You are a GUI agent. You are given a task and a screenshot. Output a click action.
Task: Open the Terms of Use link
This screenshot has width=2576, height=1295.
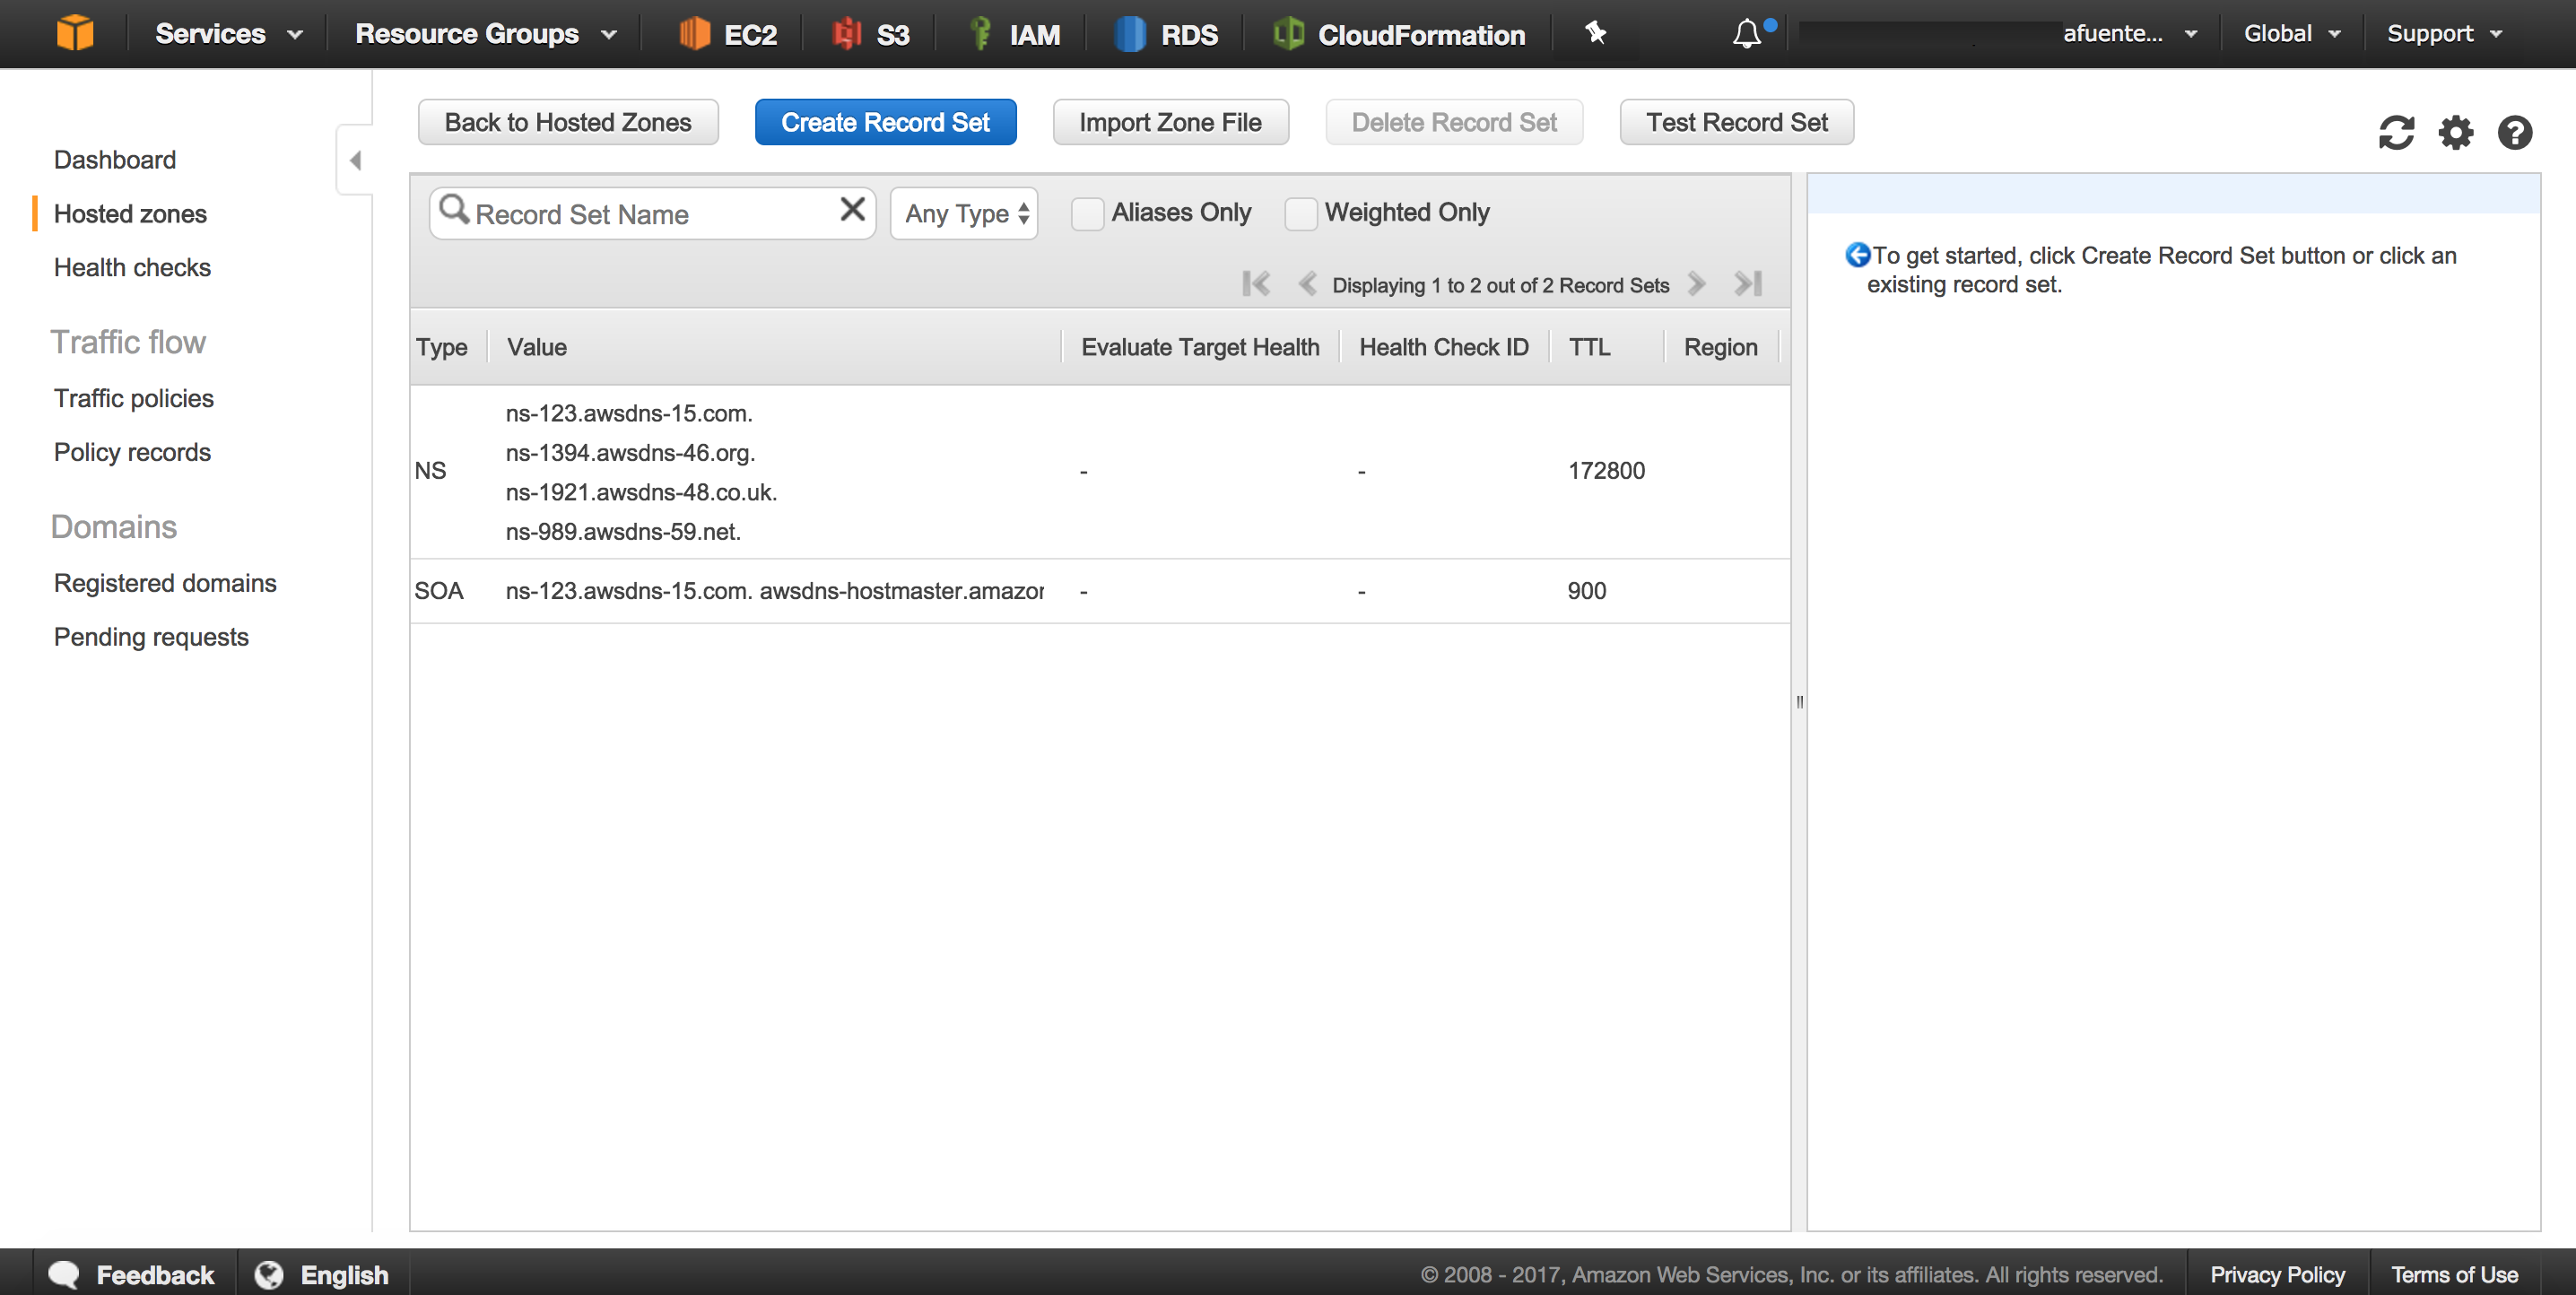[2454, 1274]
